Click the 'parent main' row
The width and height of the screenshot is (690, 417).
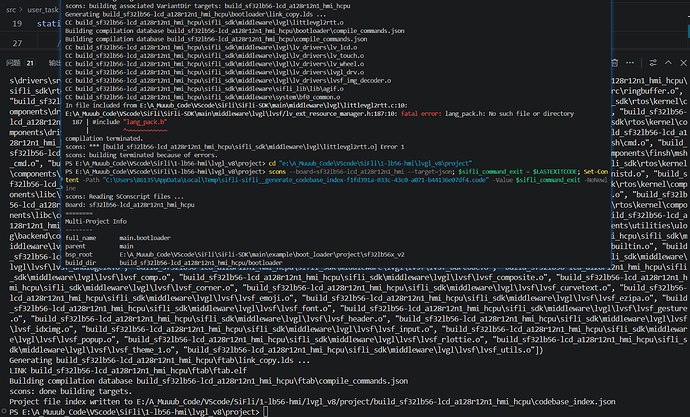(x=99, y=246)
